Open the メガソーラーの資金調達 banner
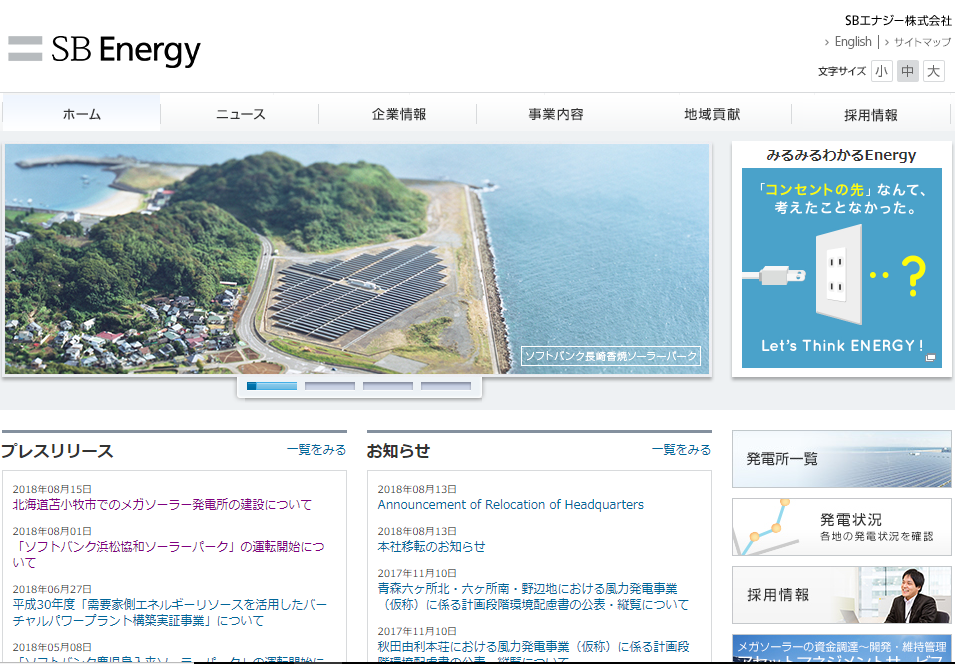Image resolution: width=955 pixels, height=664 pixels. coord(842,649)
